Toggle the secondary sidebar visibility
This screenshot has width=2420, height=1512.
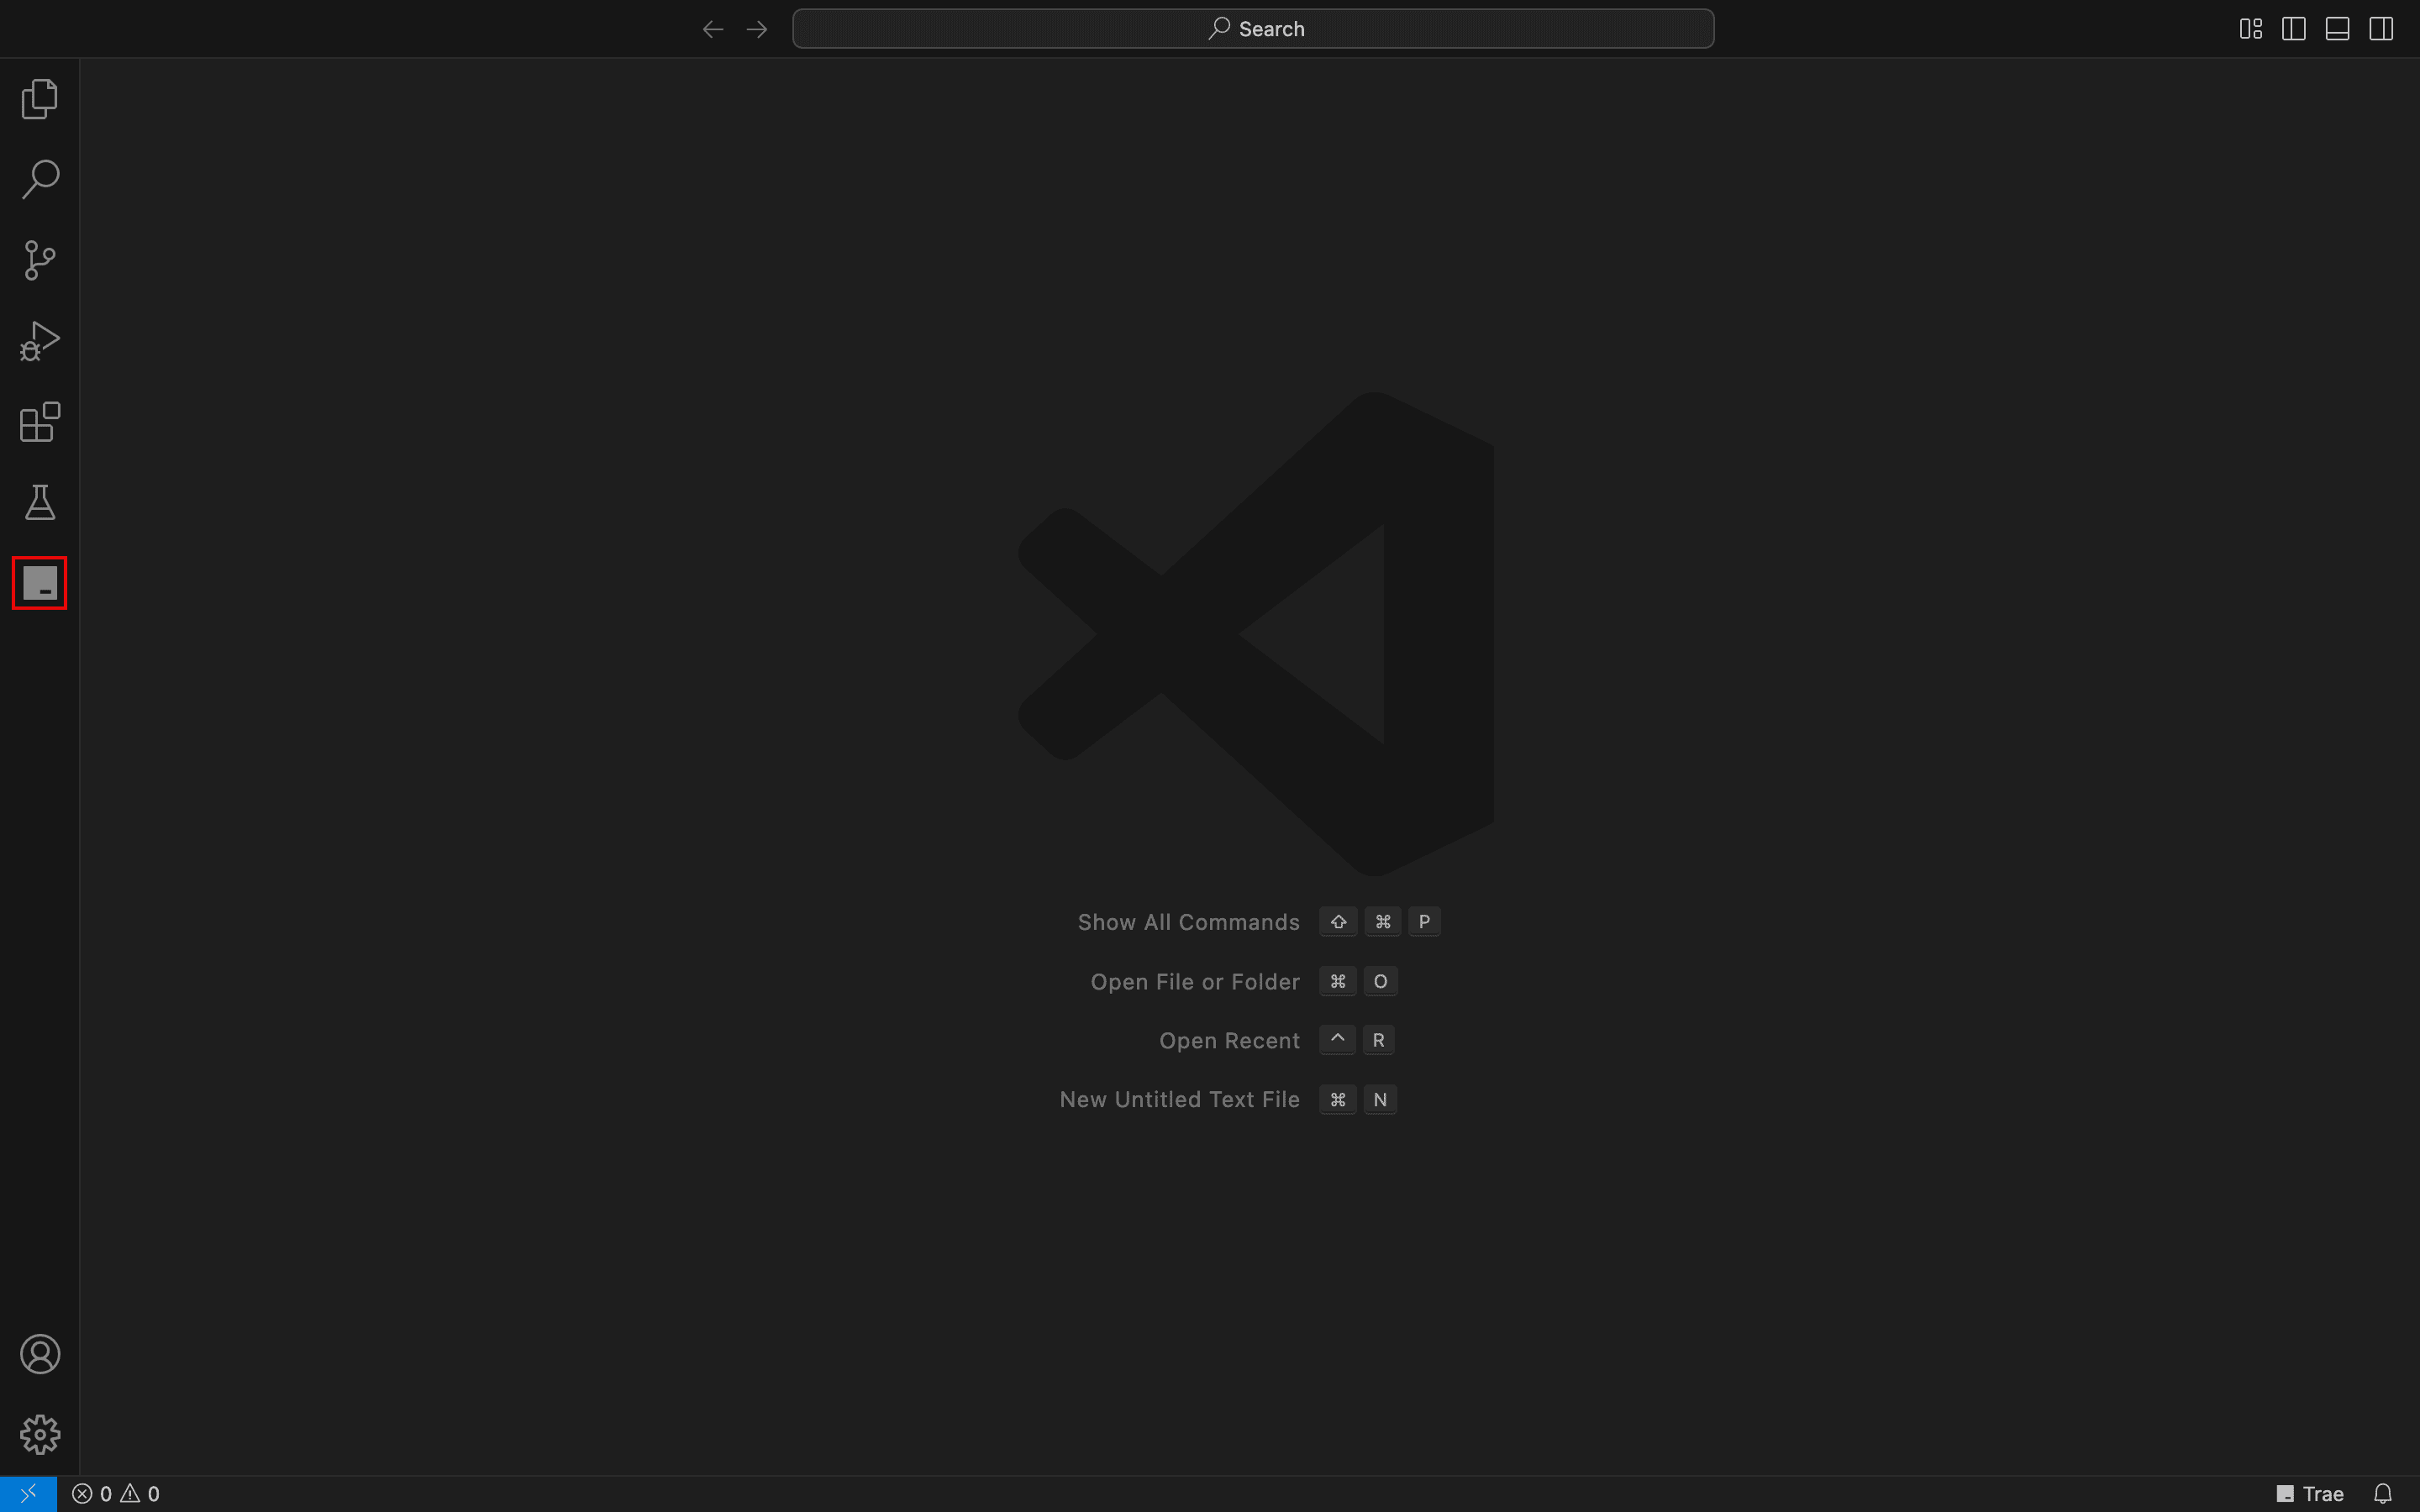click(x=2380, y=28)
